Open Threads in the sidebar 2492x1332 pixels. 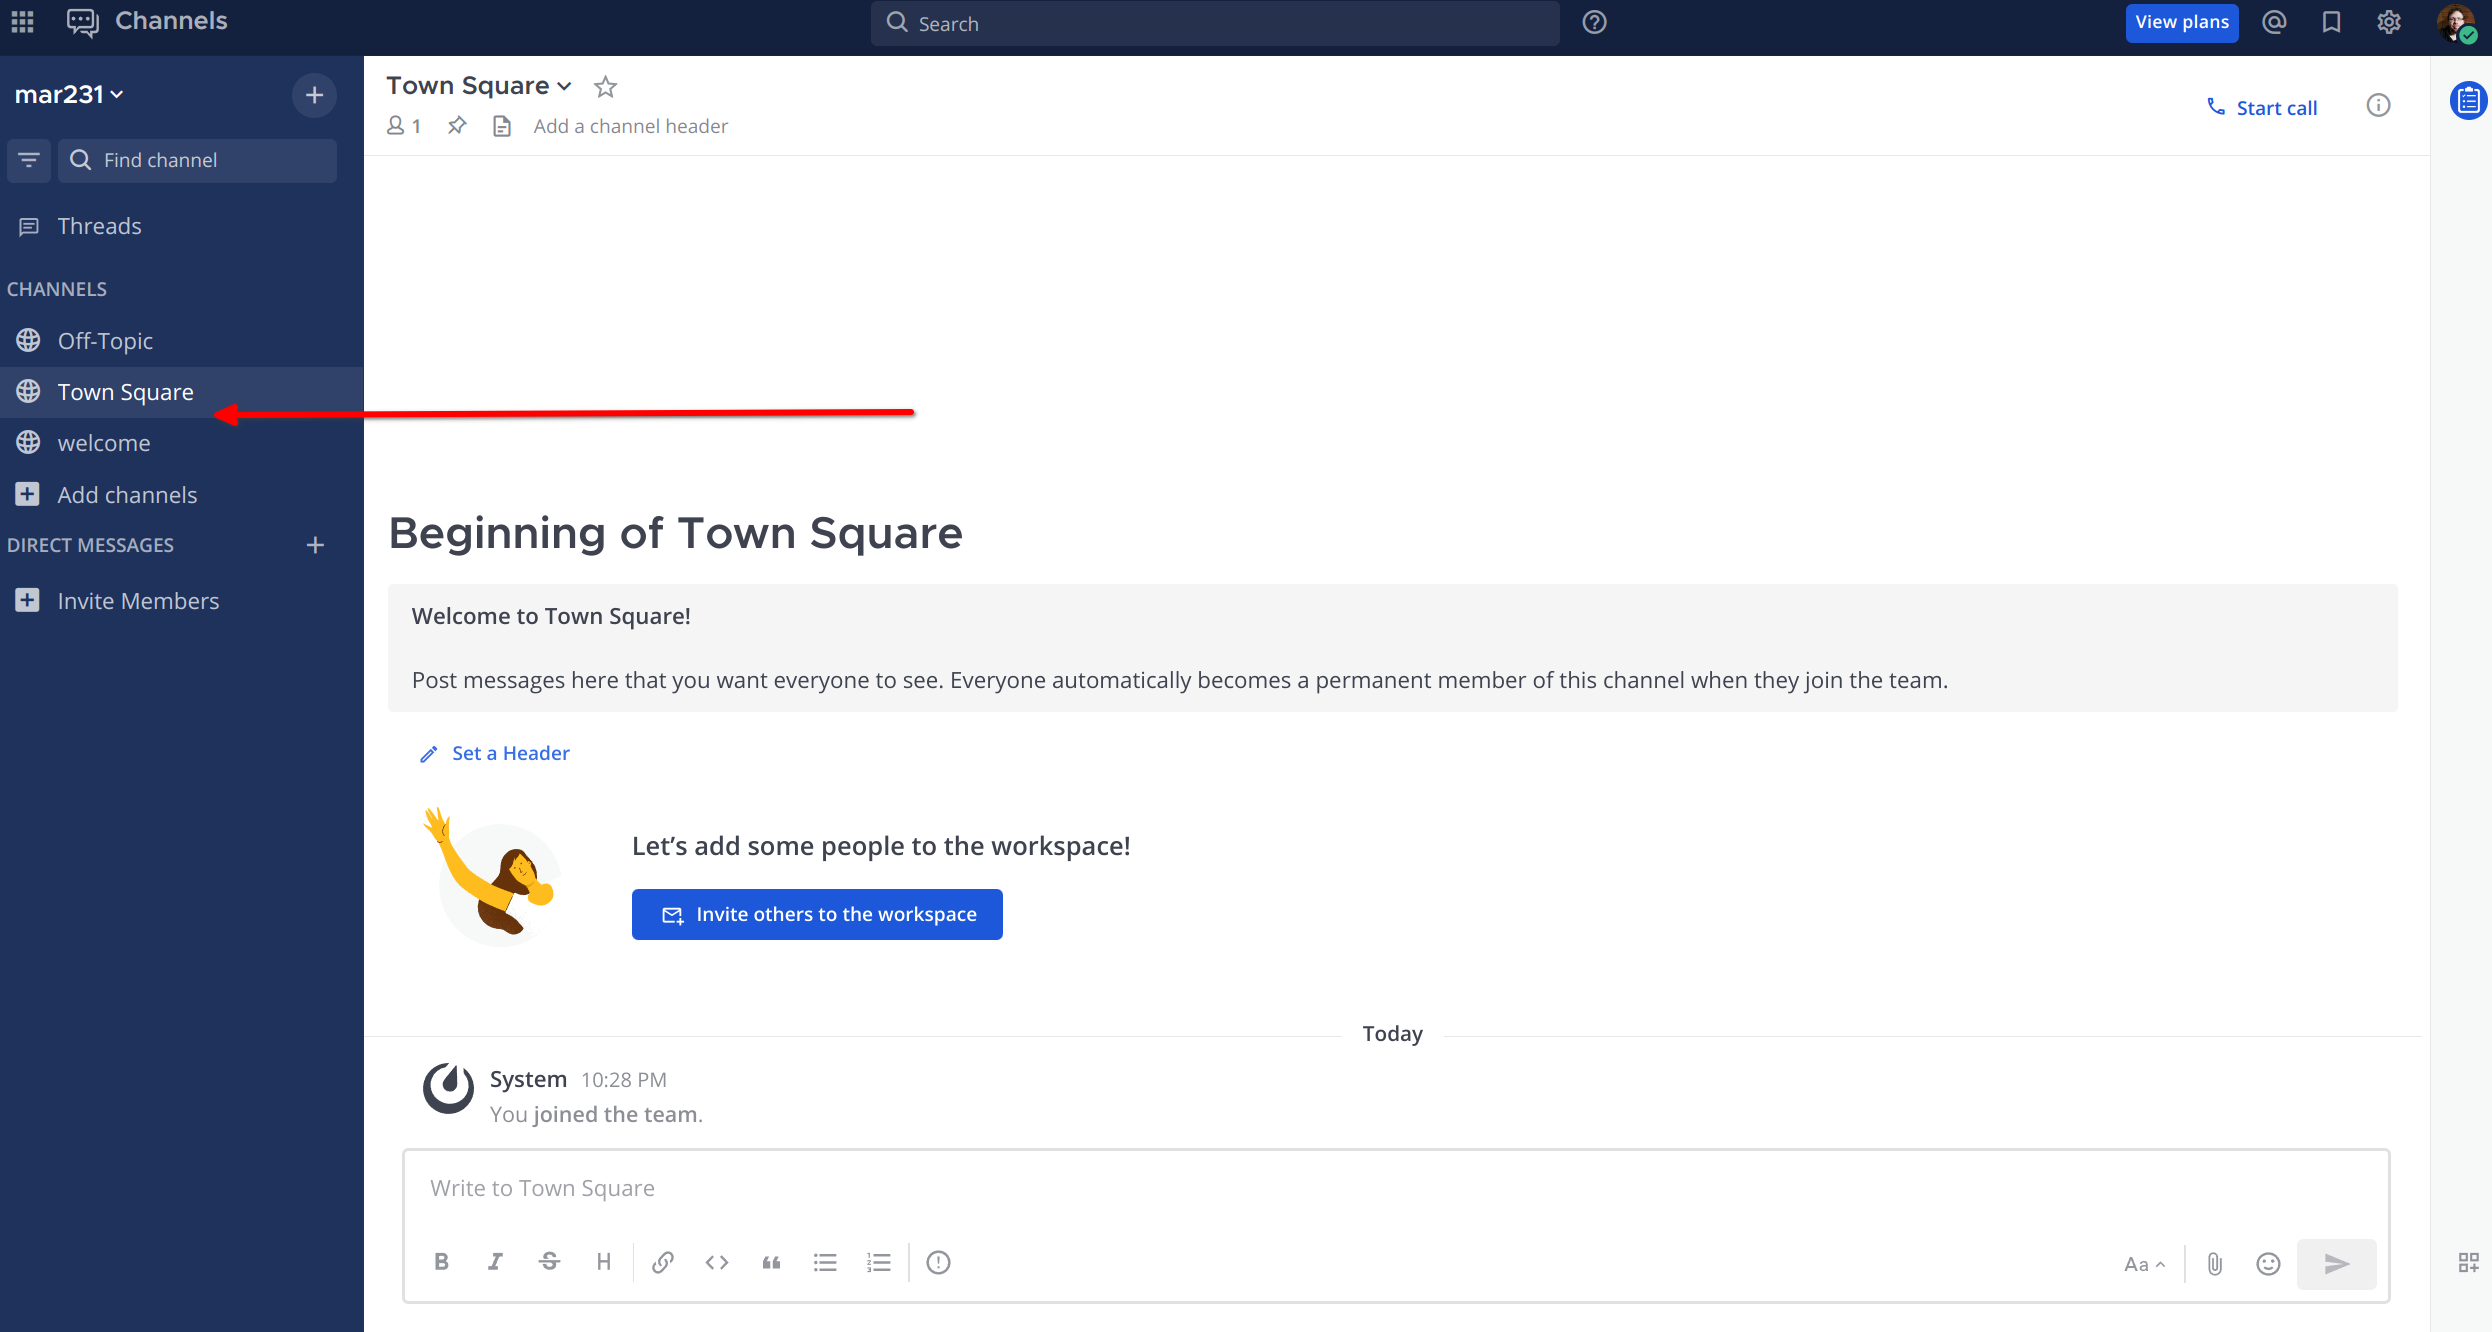99,226
